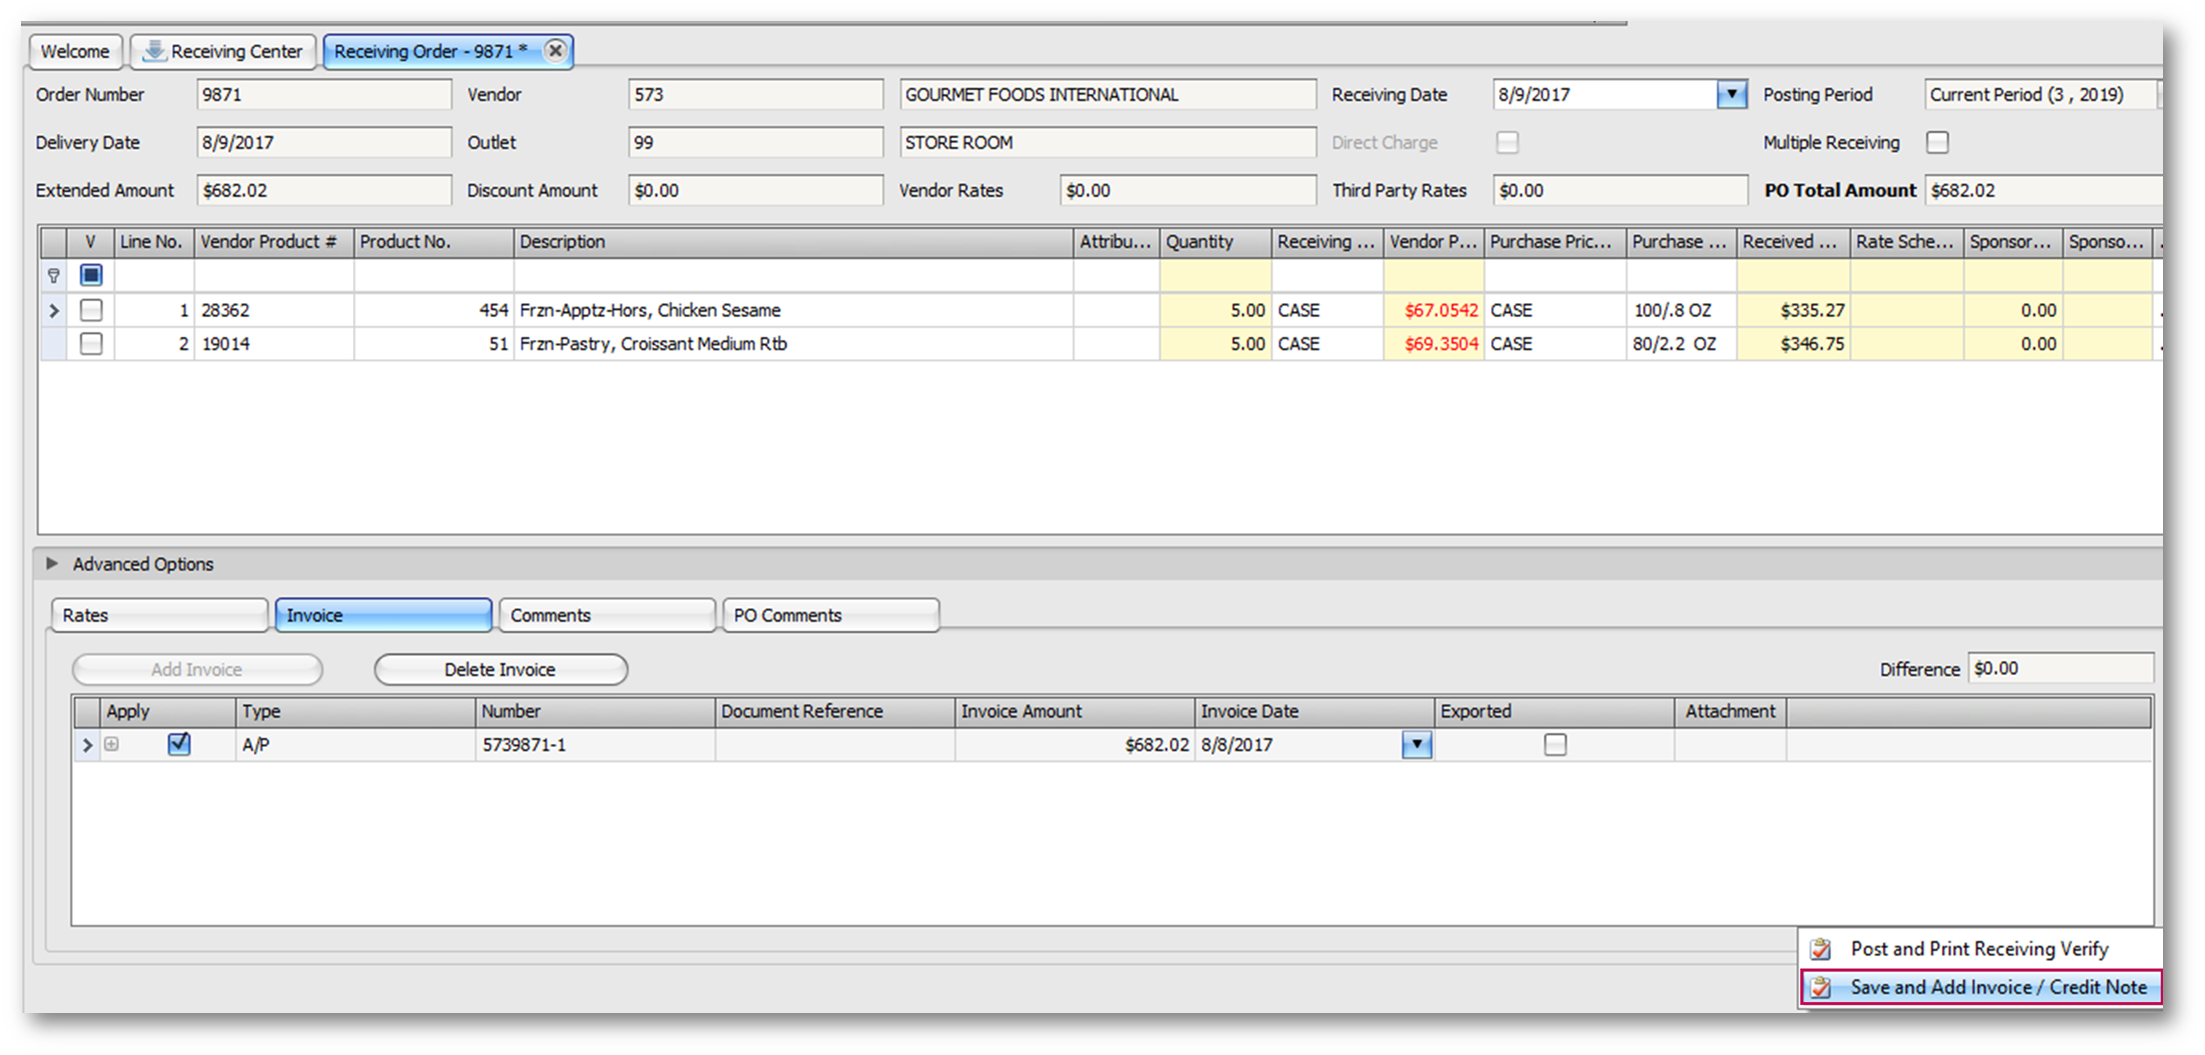Viewport: 2205px width, 1055px height.
Task: Check the box for Croissant Medium Rtb line
Action: (91, 344)
